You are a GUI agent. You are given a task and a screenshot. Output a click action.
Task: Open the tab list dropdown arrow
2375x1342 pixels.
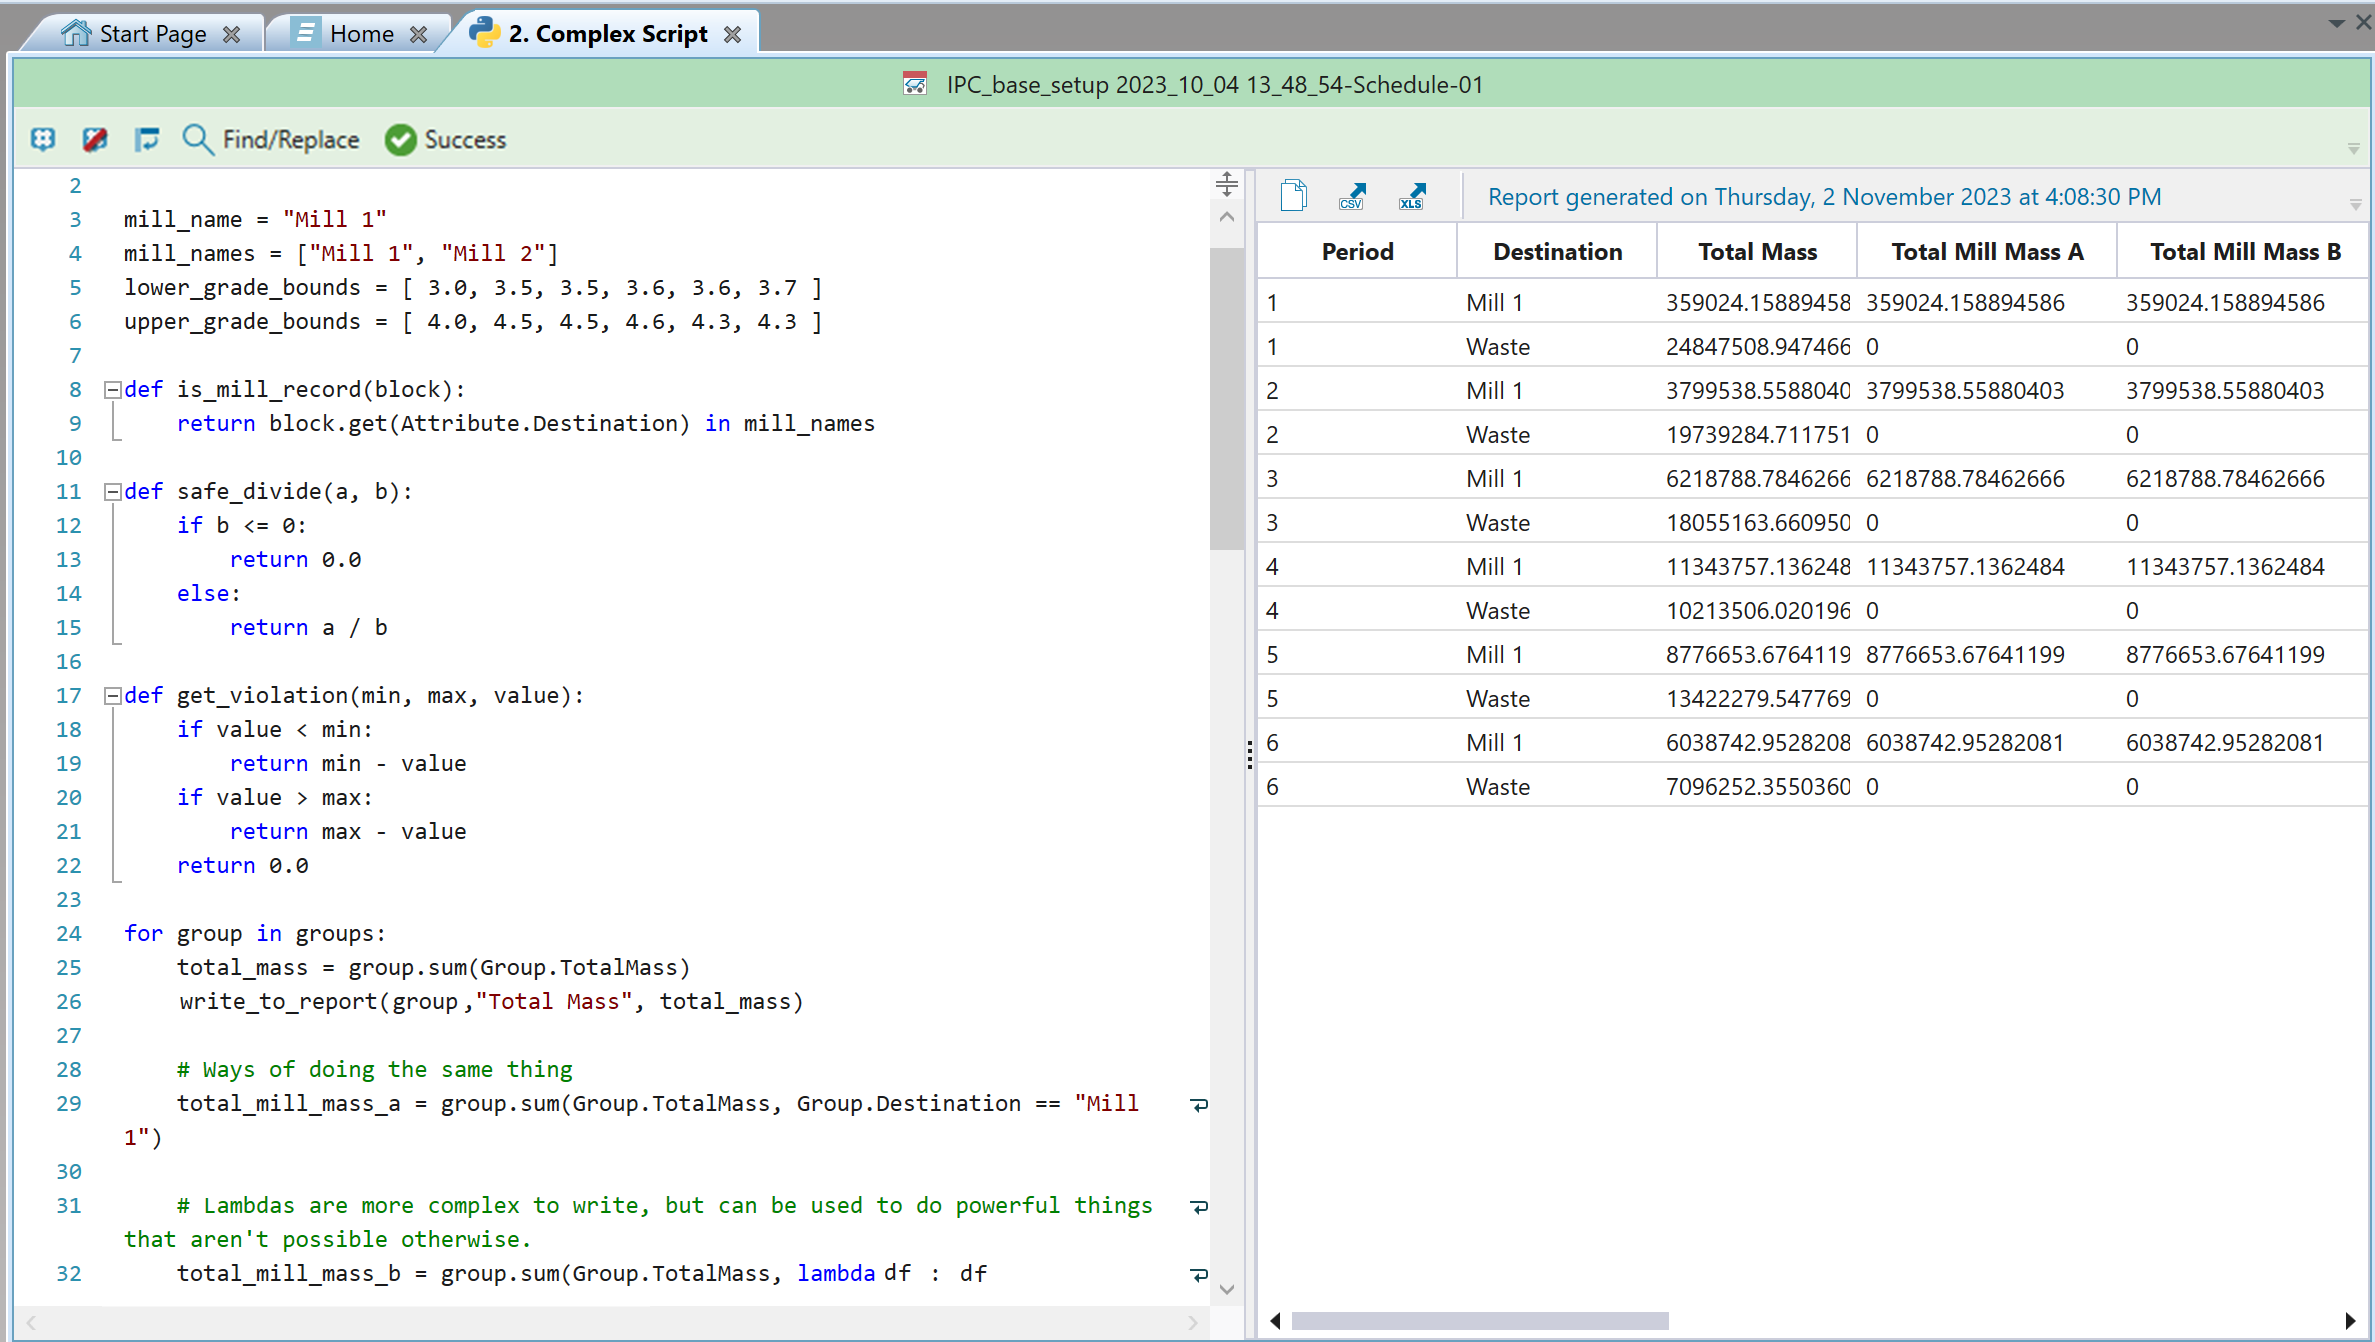click(x=2337, y=22)
